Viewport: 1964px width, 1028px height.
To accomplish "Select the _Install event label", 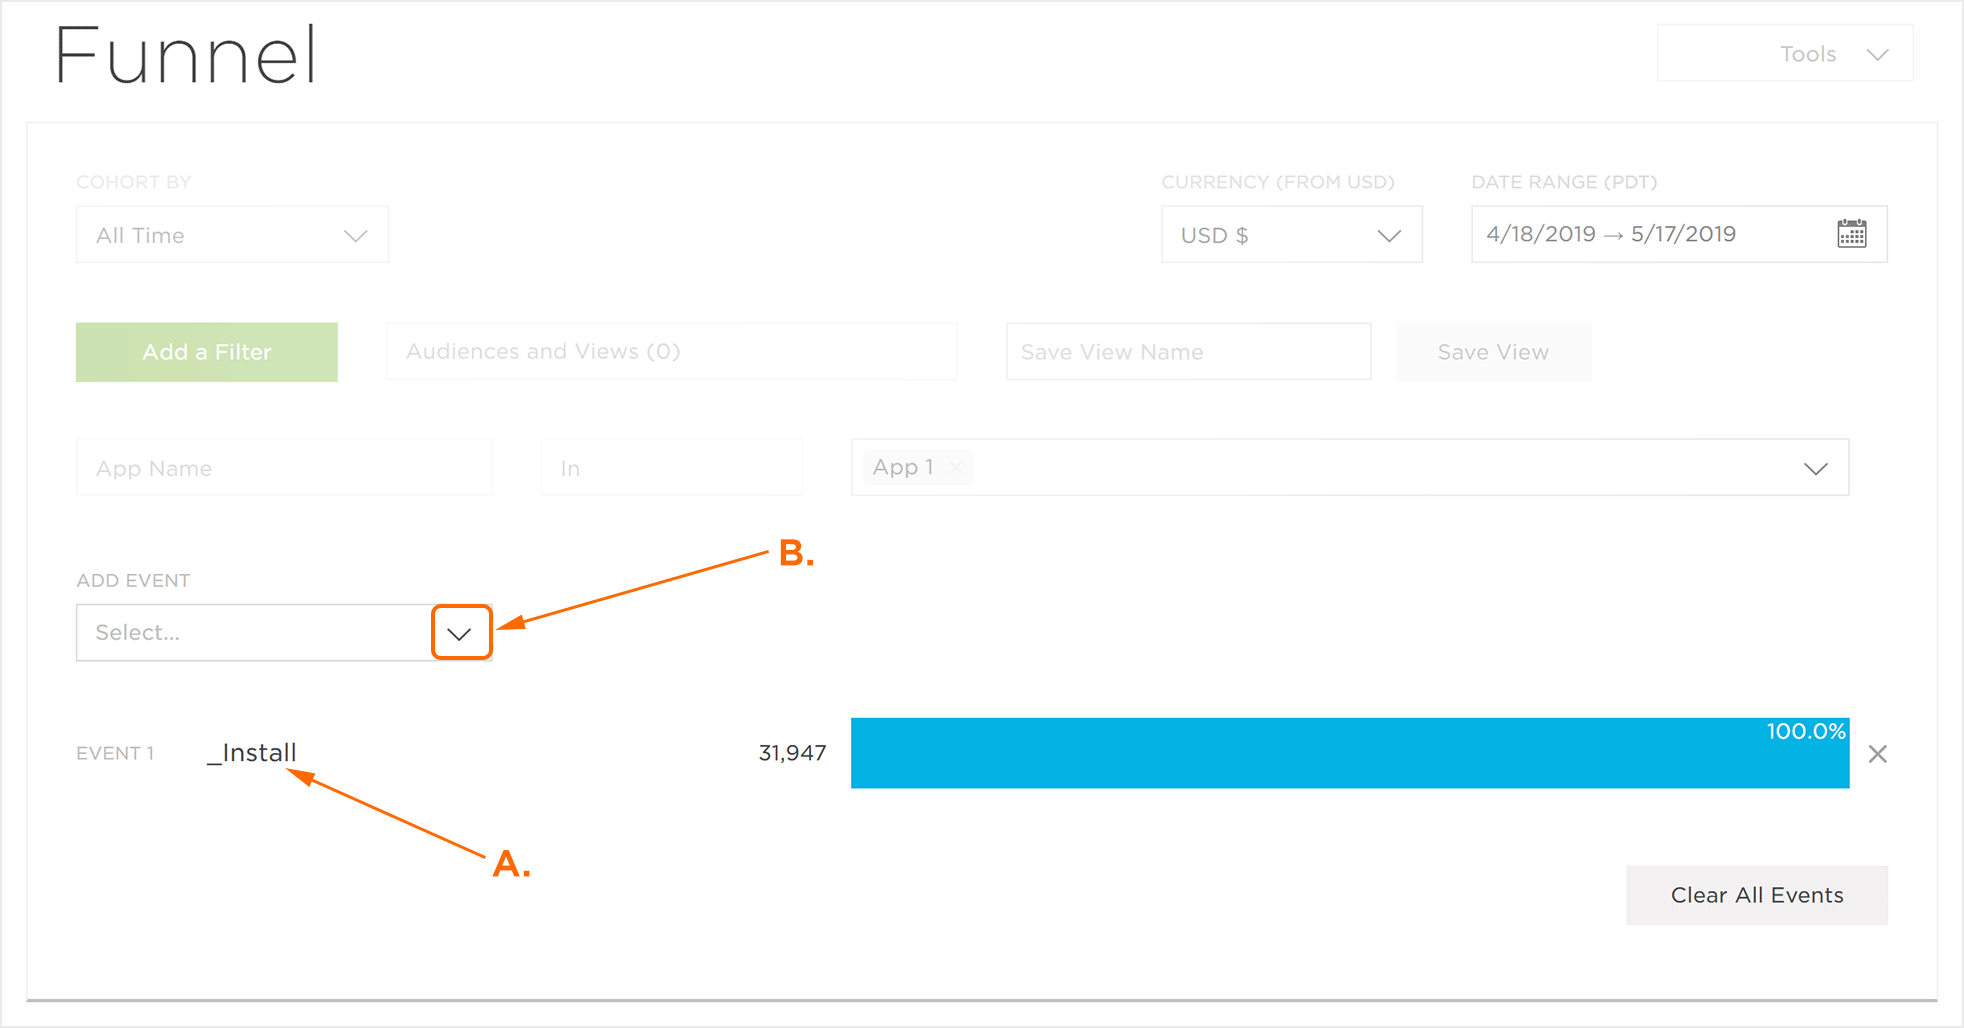I will [252, 753].
